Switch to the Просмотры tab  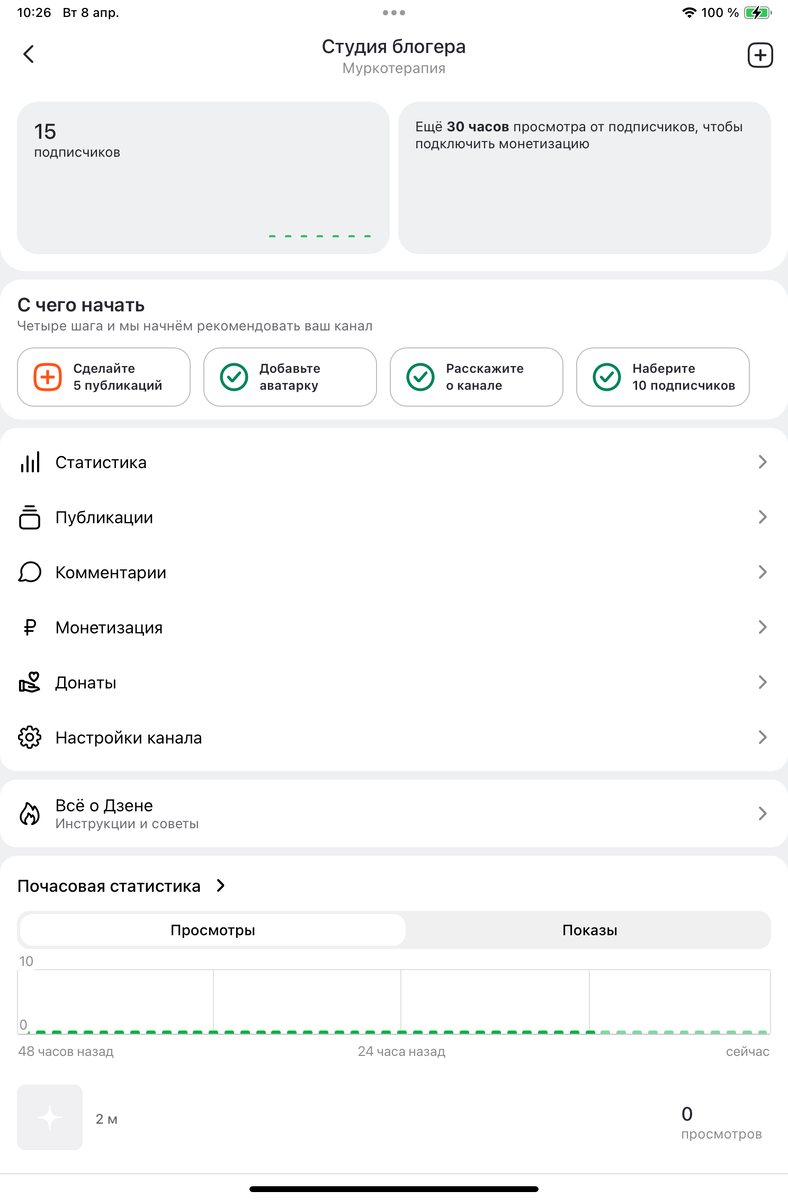[x=212, y=930]
